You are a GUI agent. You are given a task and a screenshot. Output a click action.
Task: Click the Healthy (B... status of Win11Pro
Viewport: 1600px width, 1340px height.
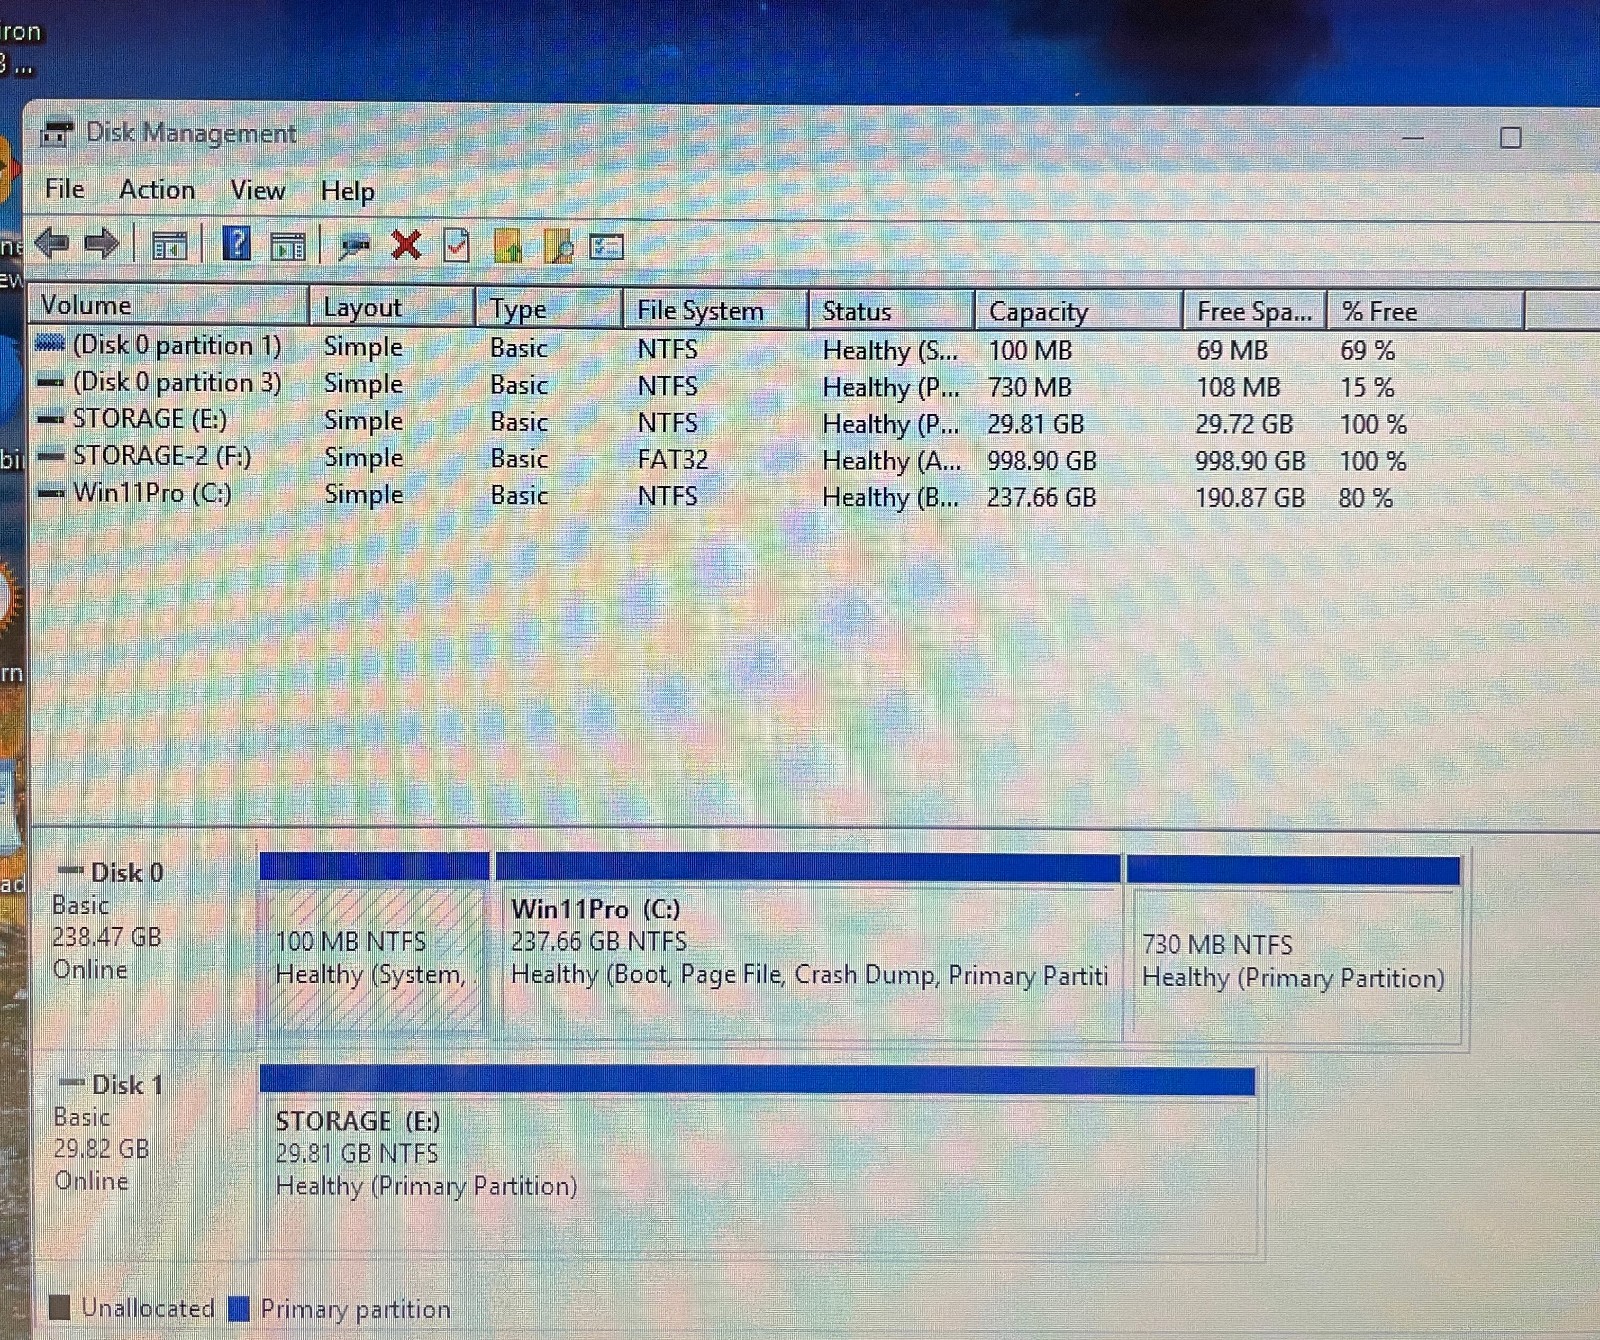(x=890, y=497)
